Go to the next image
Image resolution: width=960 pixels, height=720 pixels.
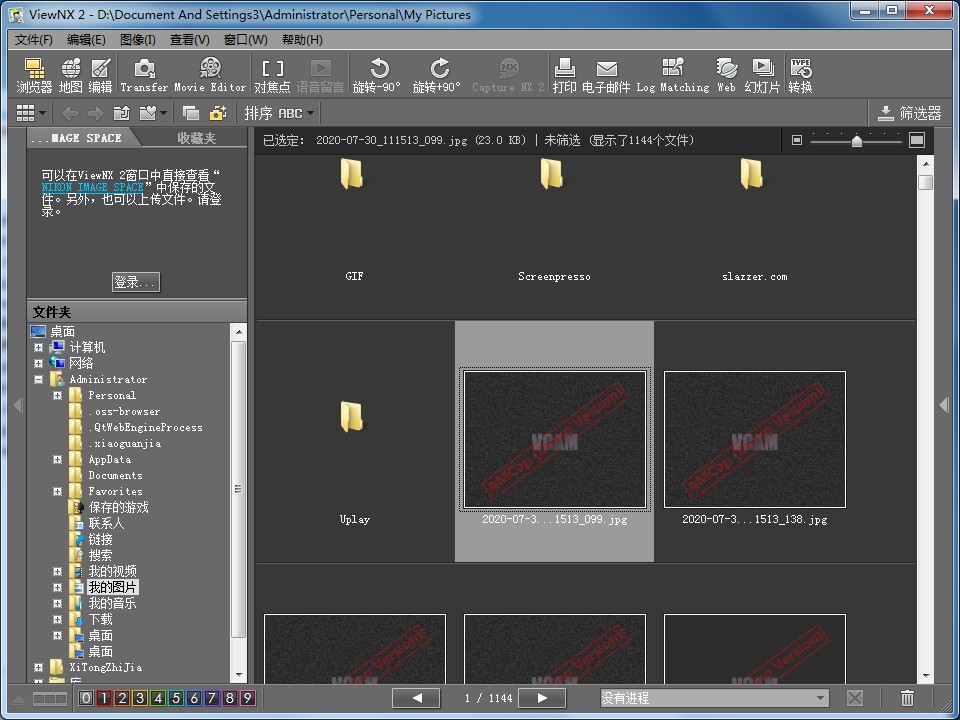tap(542, 698)
